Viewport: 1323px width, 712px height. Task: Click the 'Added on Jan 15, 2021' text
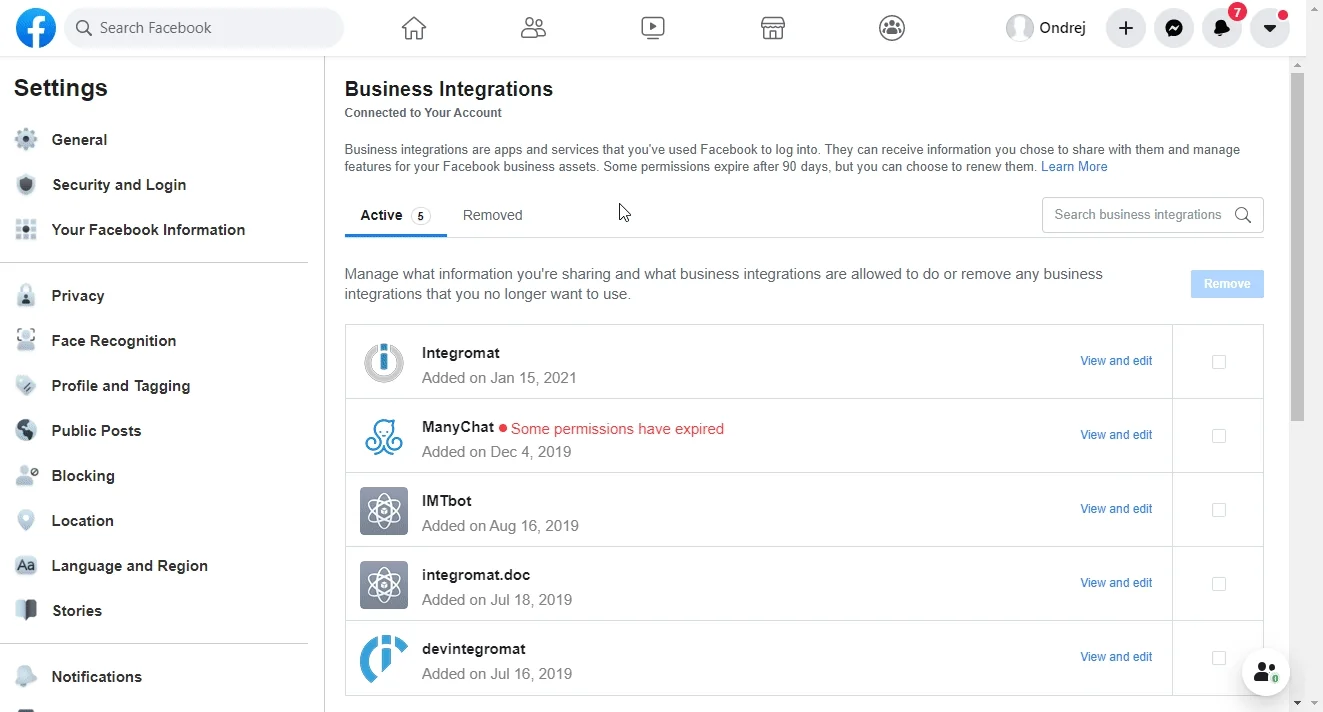coord(499,378)
